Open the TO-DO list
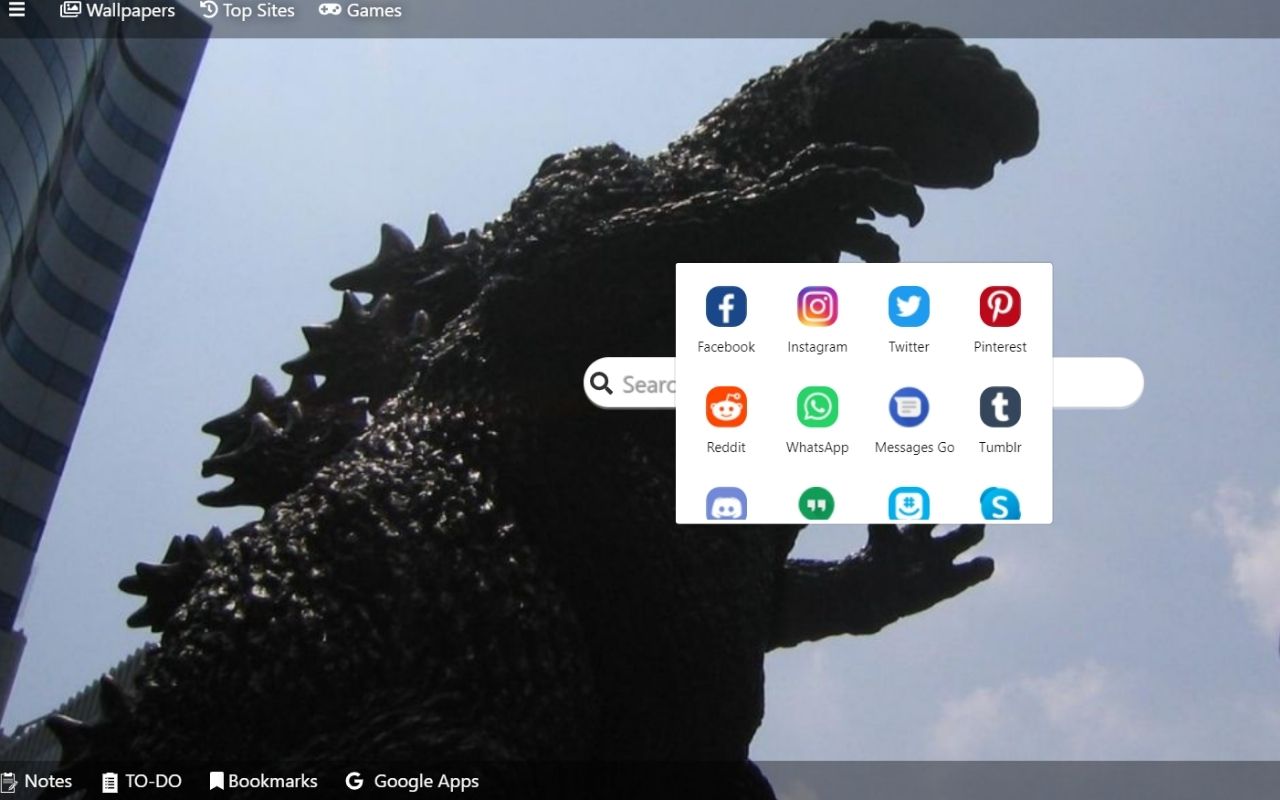The height and width of the screenshot is (800, 1280). 142,781
